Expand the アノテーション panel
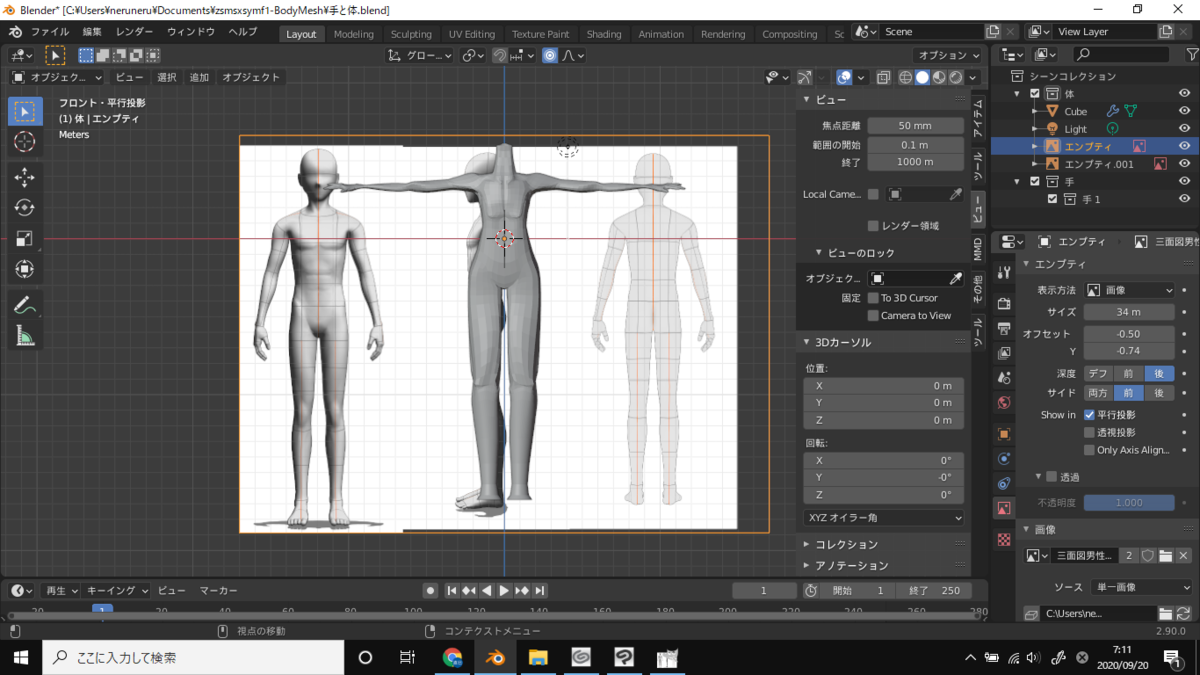Image resolution: width=1200 pixels, height=675 pixels. [851, 565]
